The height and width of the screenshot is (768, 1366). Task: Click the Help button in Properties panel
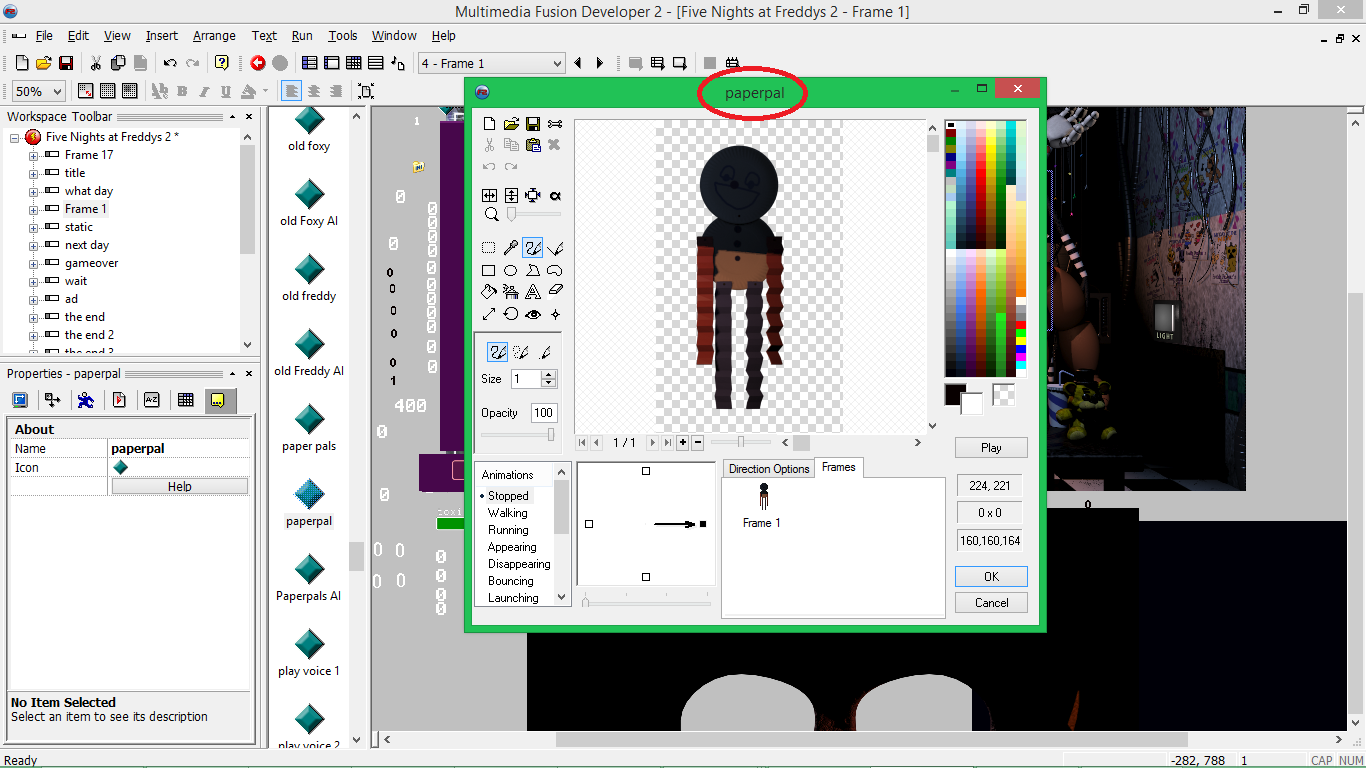click(180, 487)
